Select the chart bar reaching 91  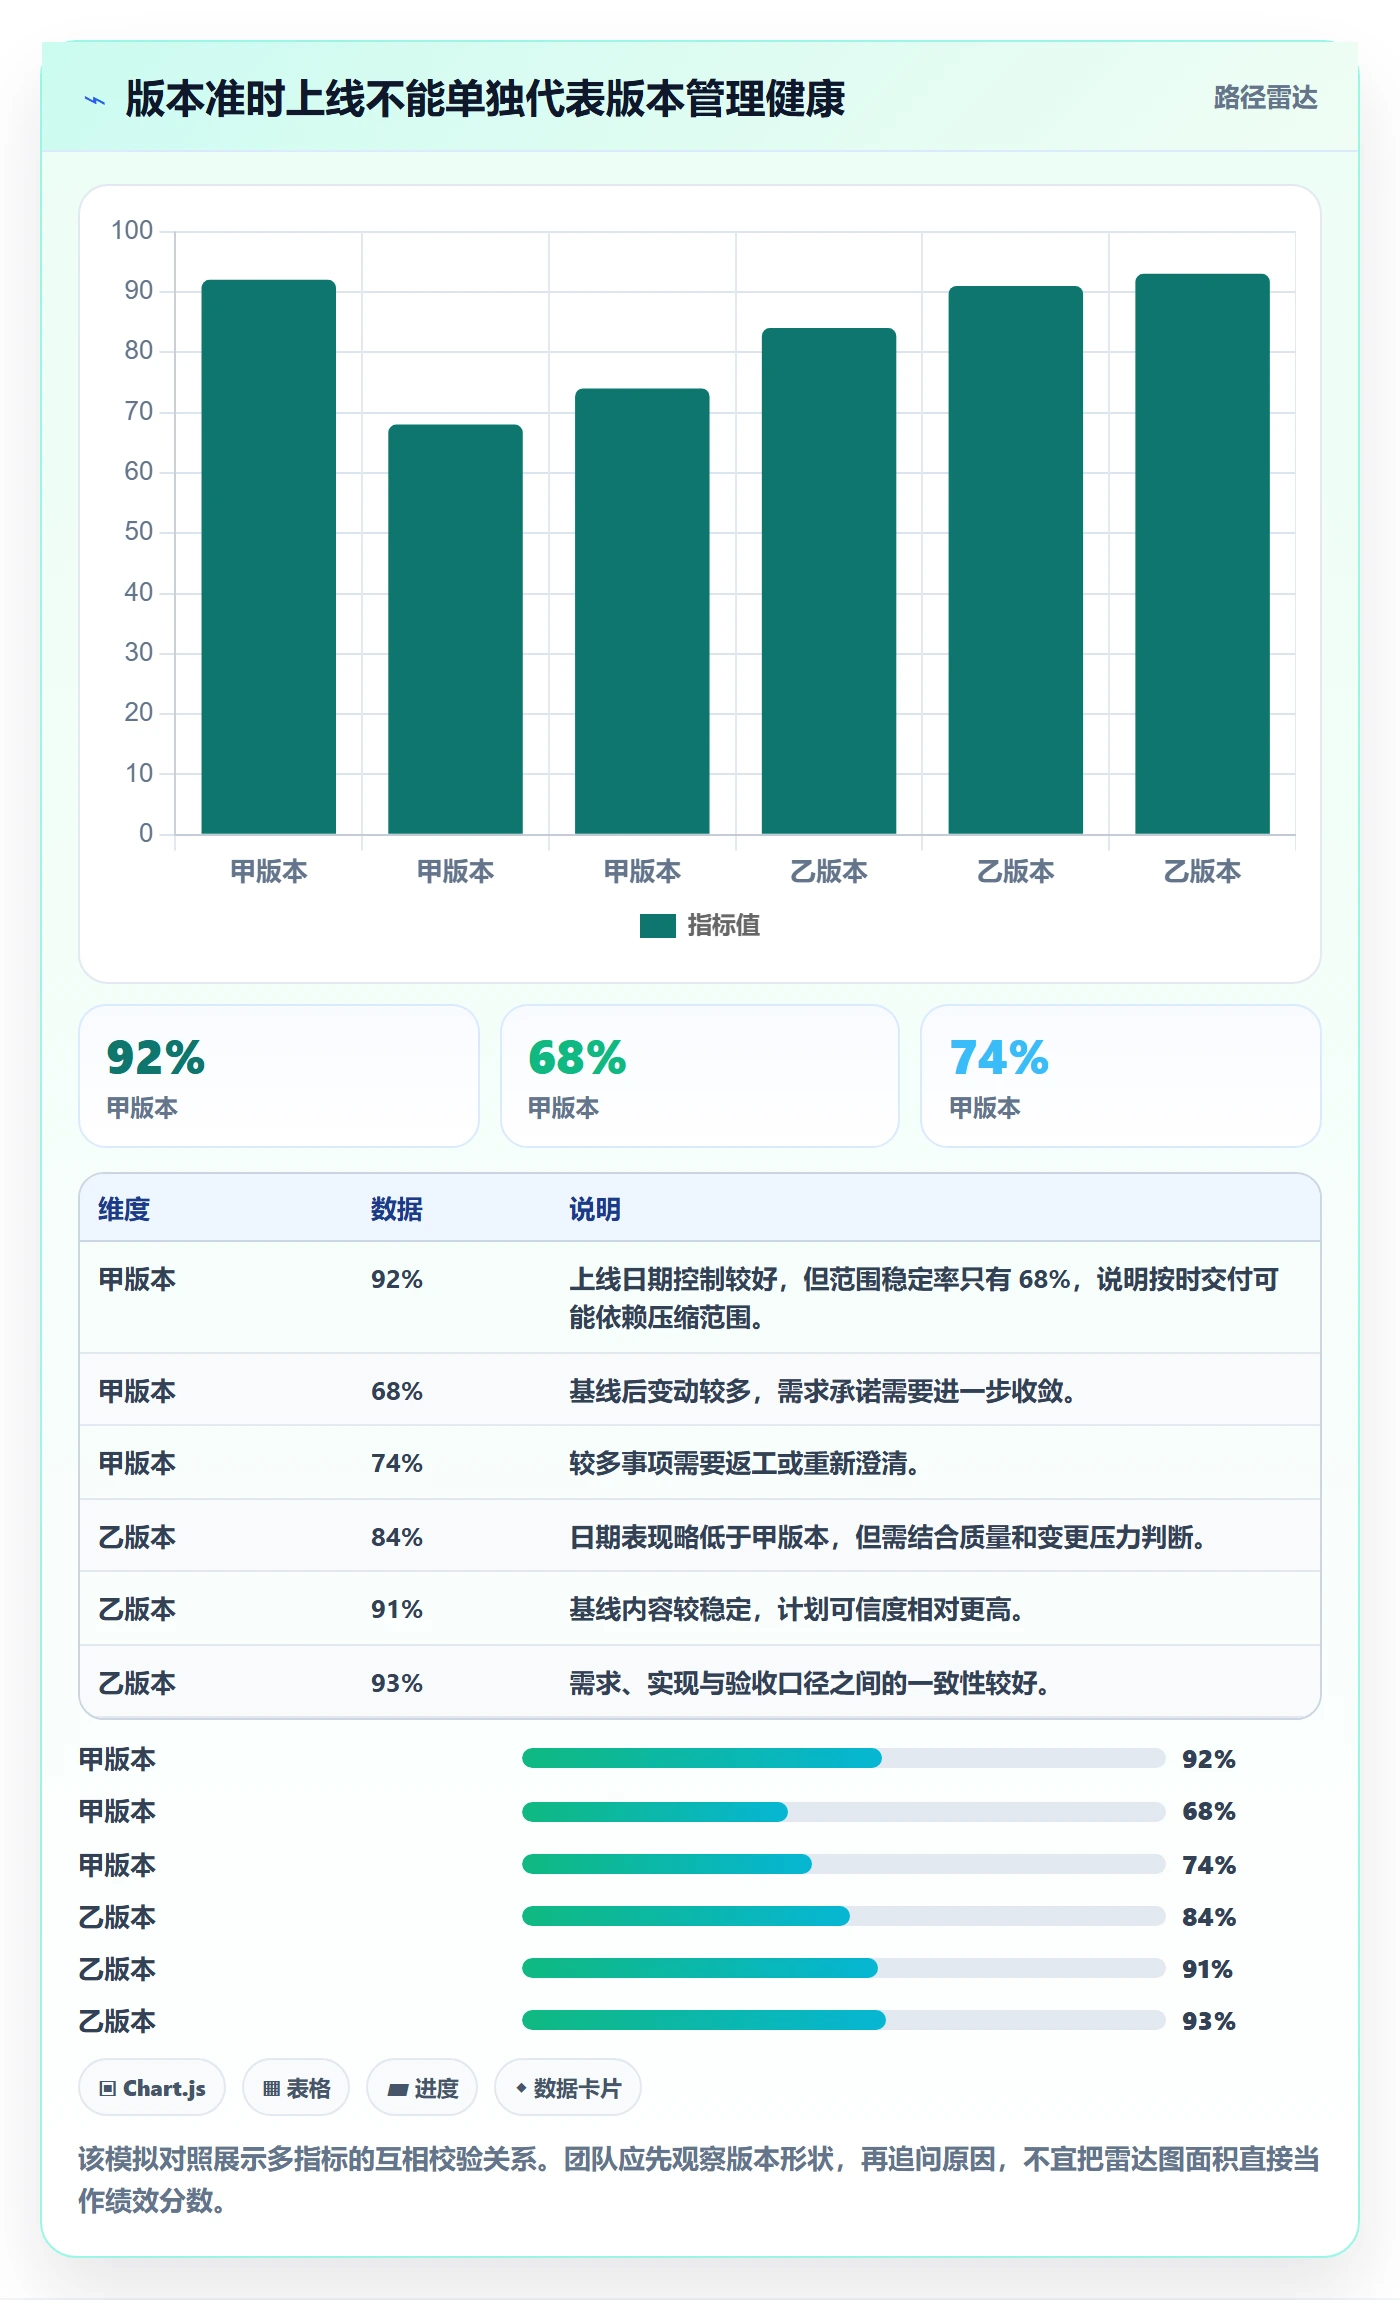point(1015,560)
